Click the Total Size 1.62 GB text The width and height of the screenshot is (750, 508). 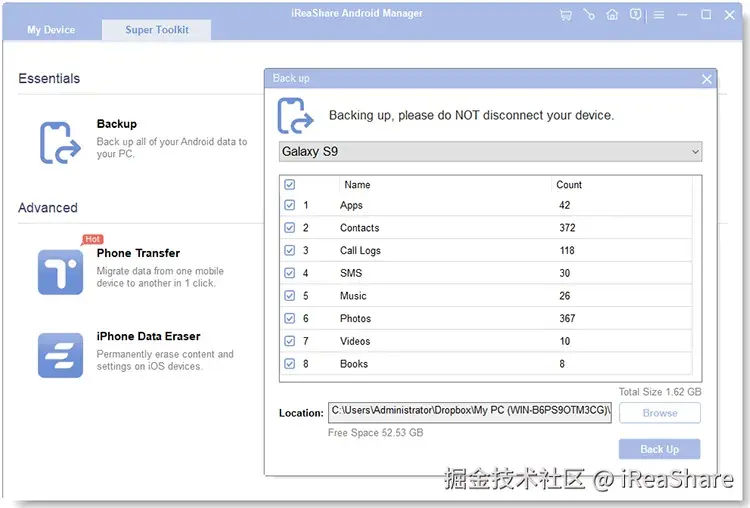coord(660,392)
